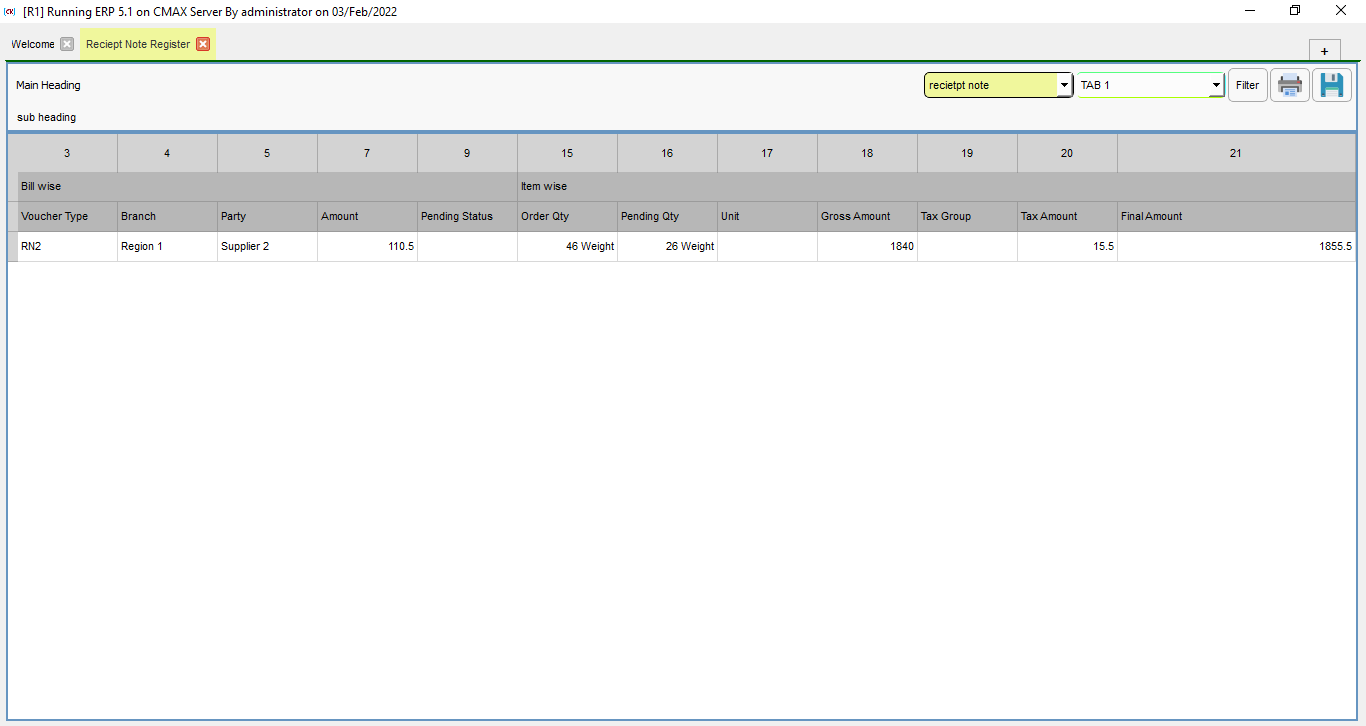The width and height of the screenshot is (1366, 726).
Task: Switch to the Welcome tab
Action: (33, 43)
